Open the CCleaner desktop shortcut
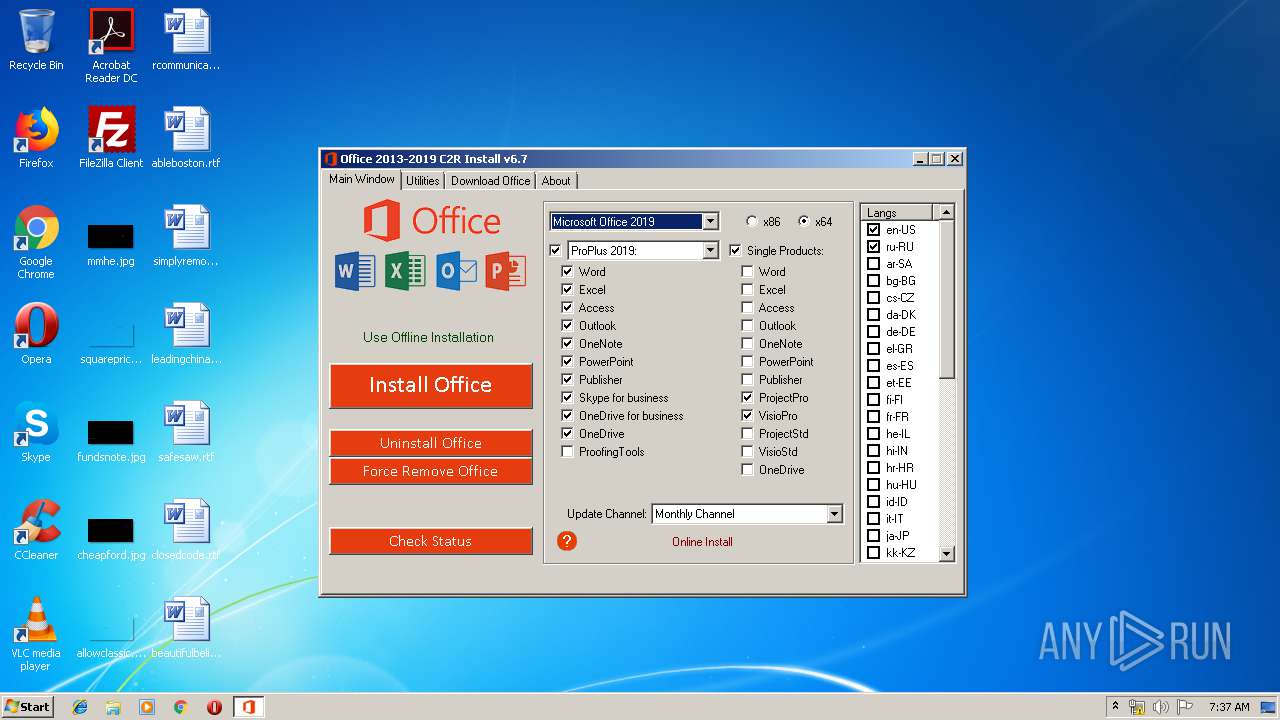The width and height of the screenshot is (1280, 720). point(36,530)
